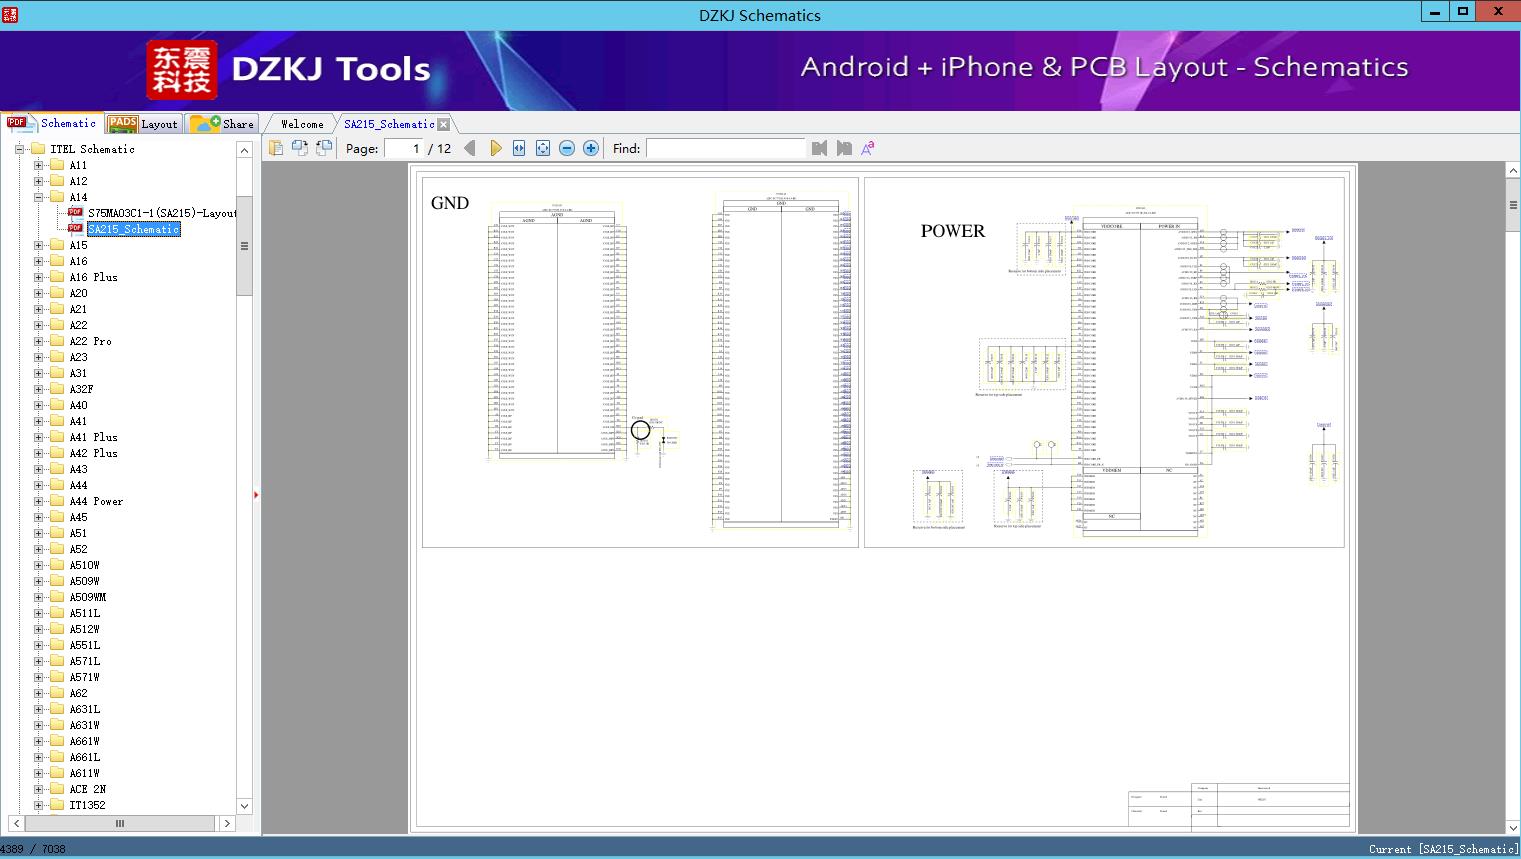Expand the A11 folder
Screen dimensions: 1521x859
[x=38, y=165]
